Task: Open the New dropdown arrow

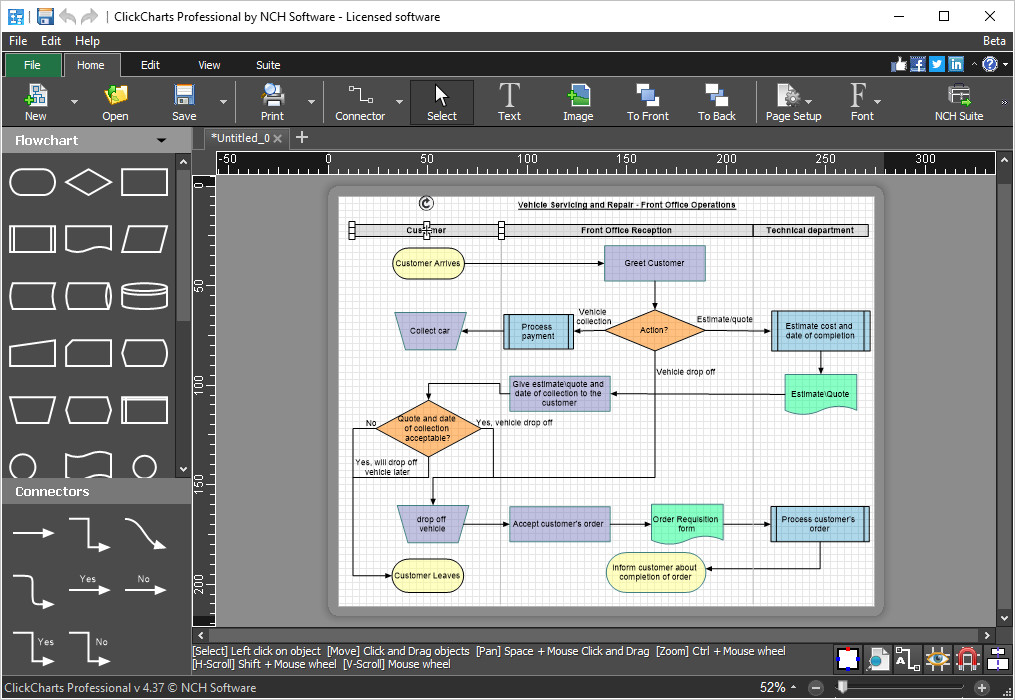Action: pyautogui.click(x=74, y=102)
